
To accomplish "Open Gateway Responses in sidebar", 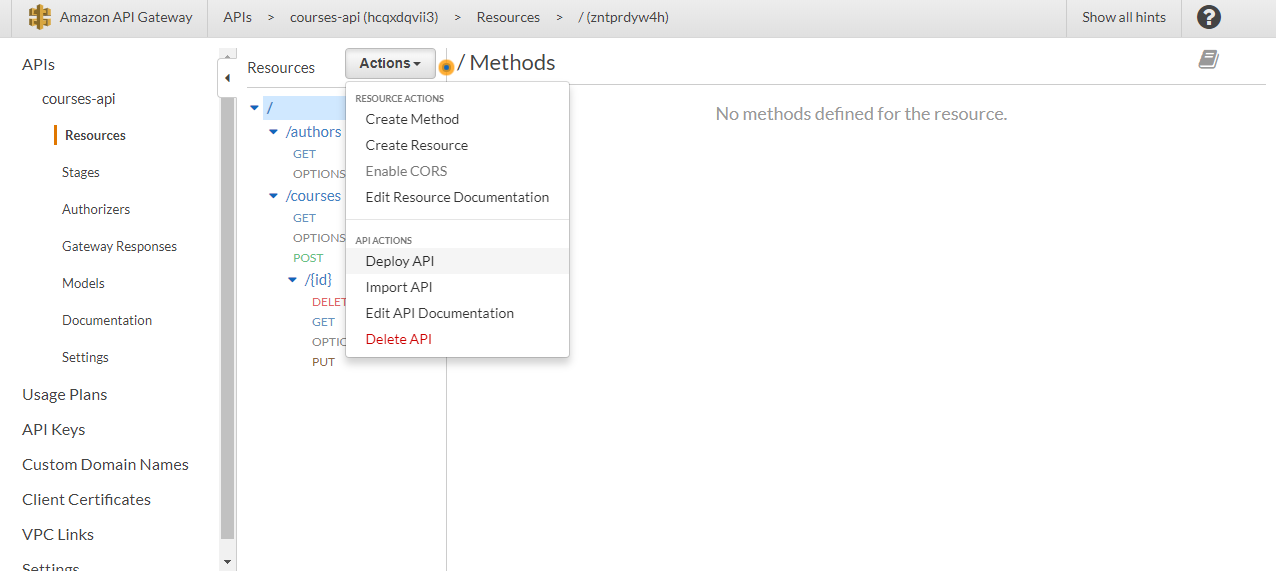I will click(x=119, y=246).
